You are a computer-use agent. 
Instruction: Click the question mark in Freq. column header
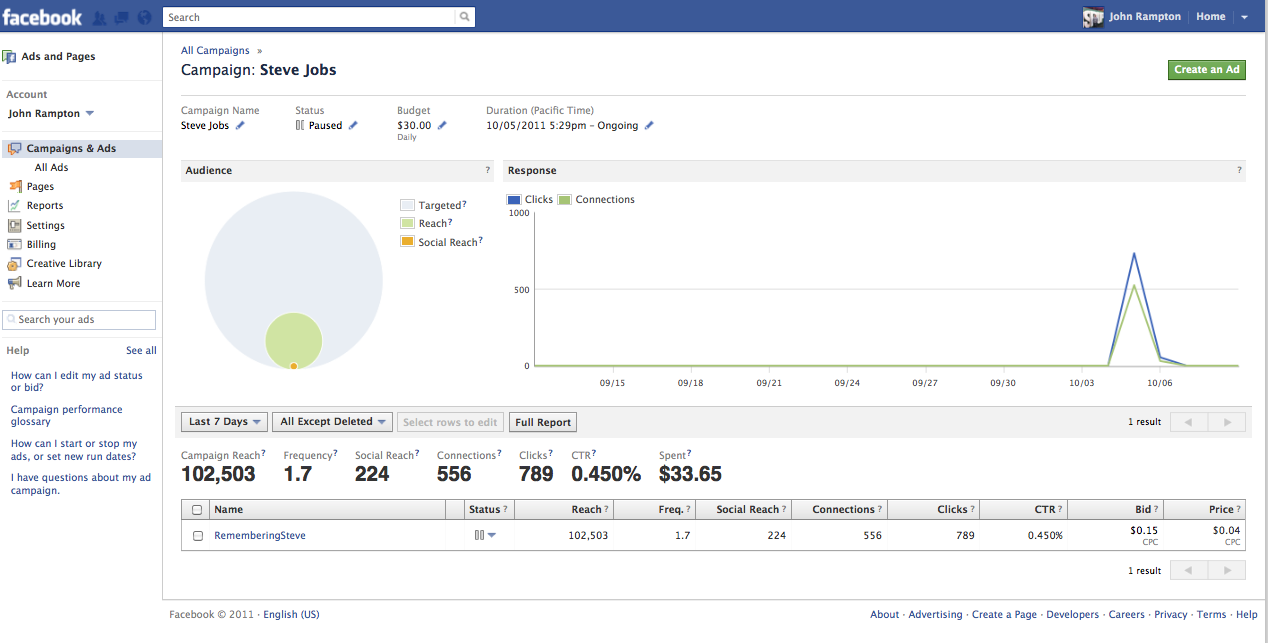[x=688, y=510]
